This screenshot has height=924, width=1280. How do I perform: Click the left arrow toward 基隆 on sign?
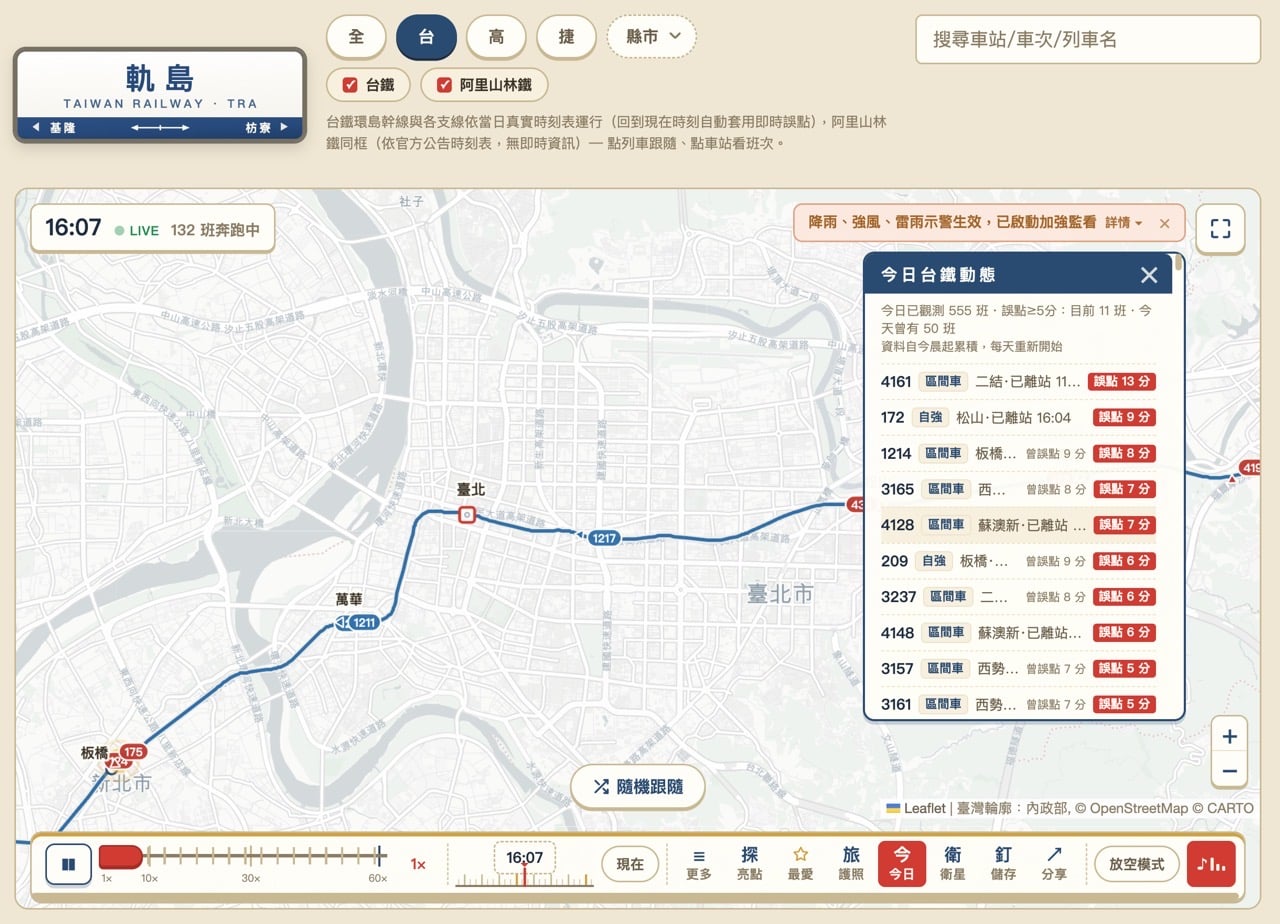pyautogui.click(x=36, y=127)
